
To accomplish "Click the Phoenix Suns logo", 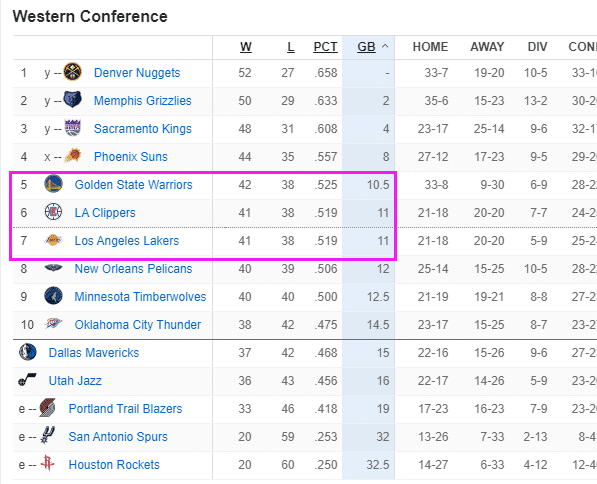I will pyautogui.click(x=72, y=156).
